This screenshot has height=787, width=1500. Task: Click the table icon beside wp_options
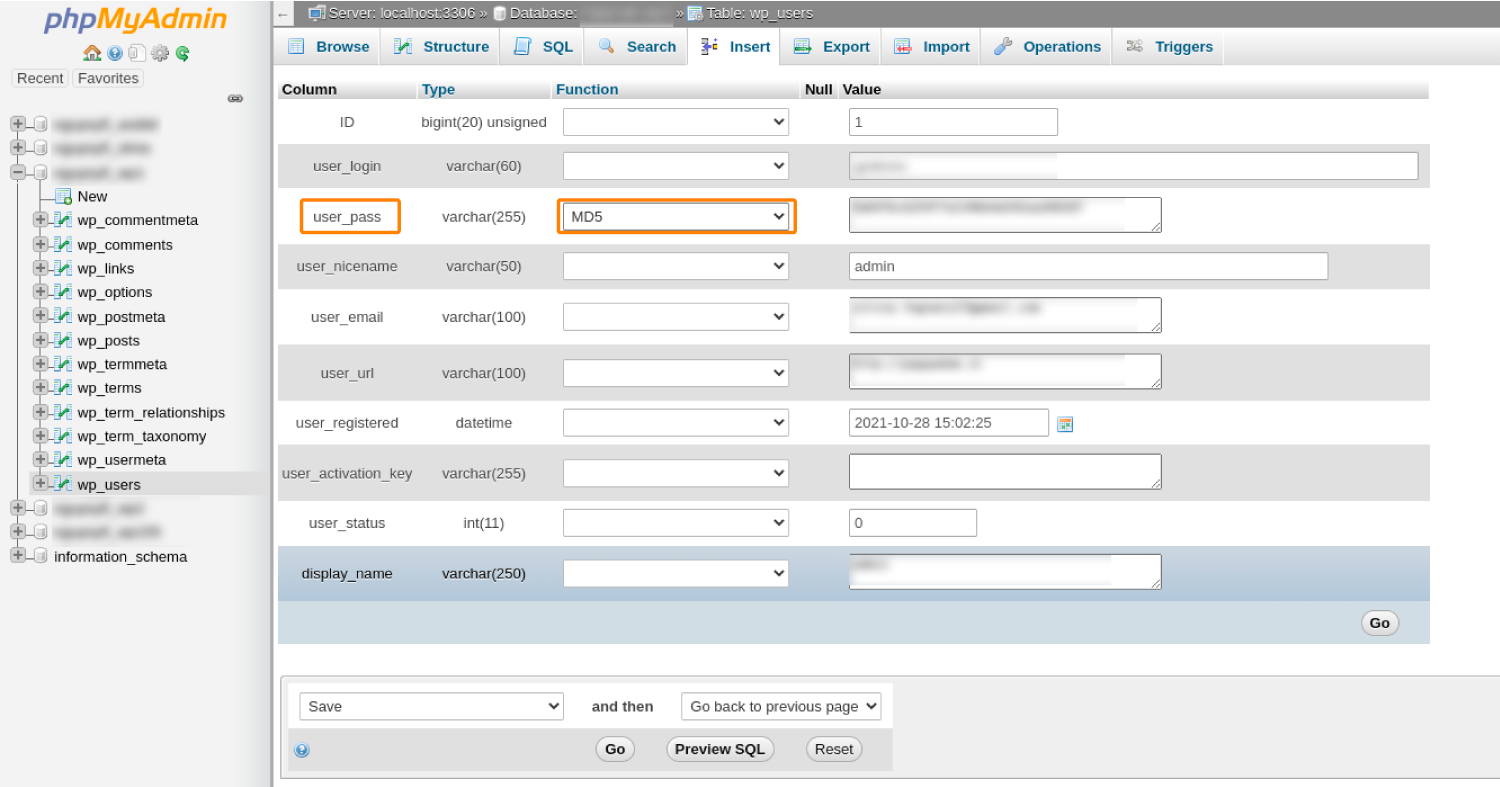coord(63,292)
